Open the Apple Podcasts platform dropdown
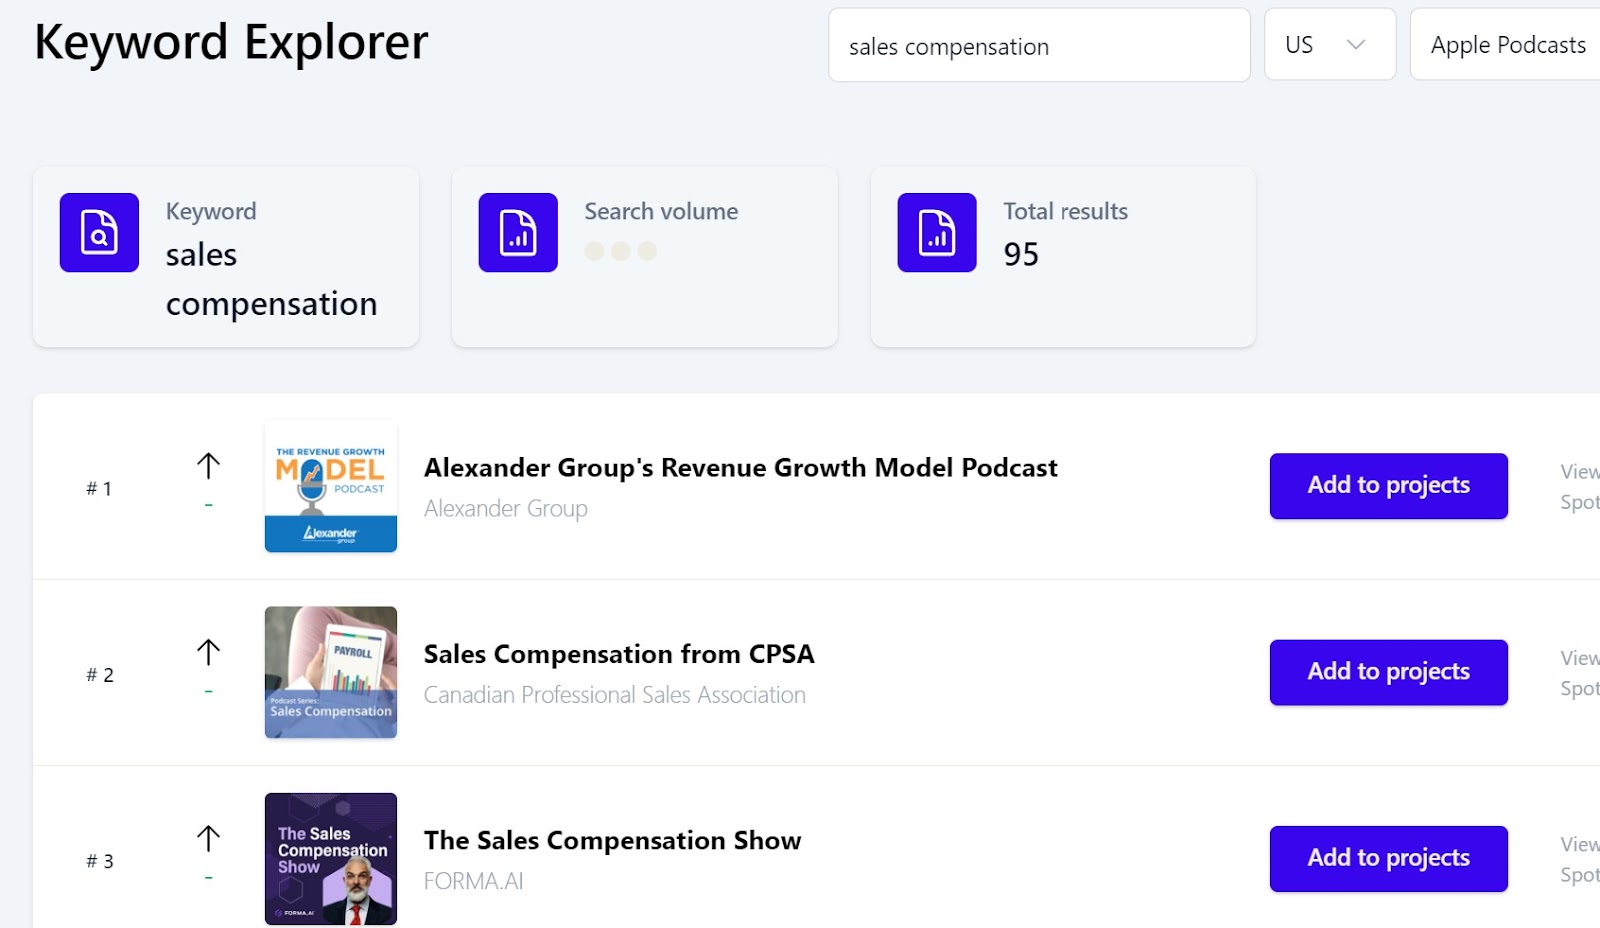 [1505, 44]
